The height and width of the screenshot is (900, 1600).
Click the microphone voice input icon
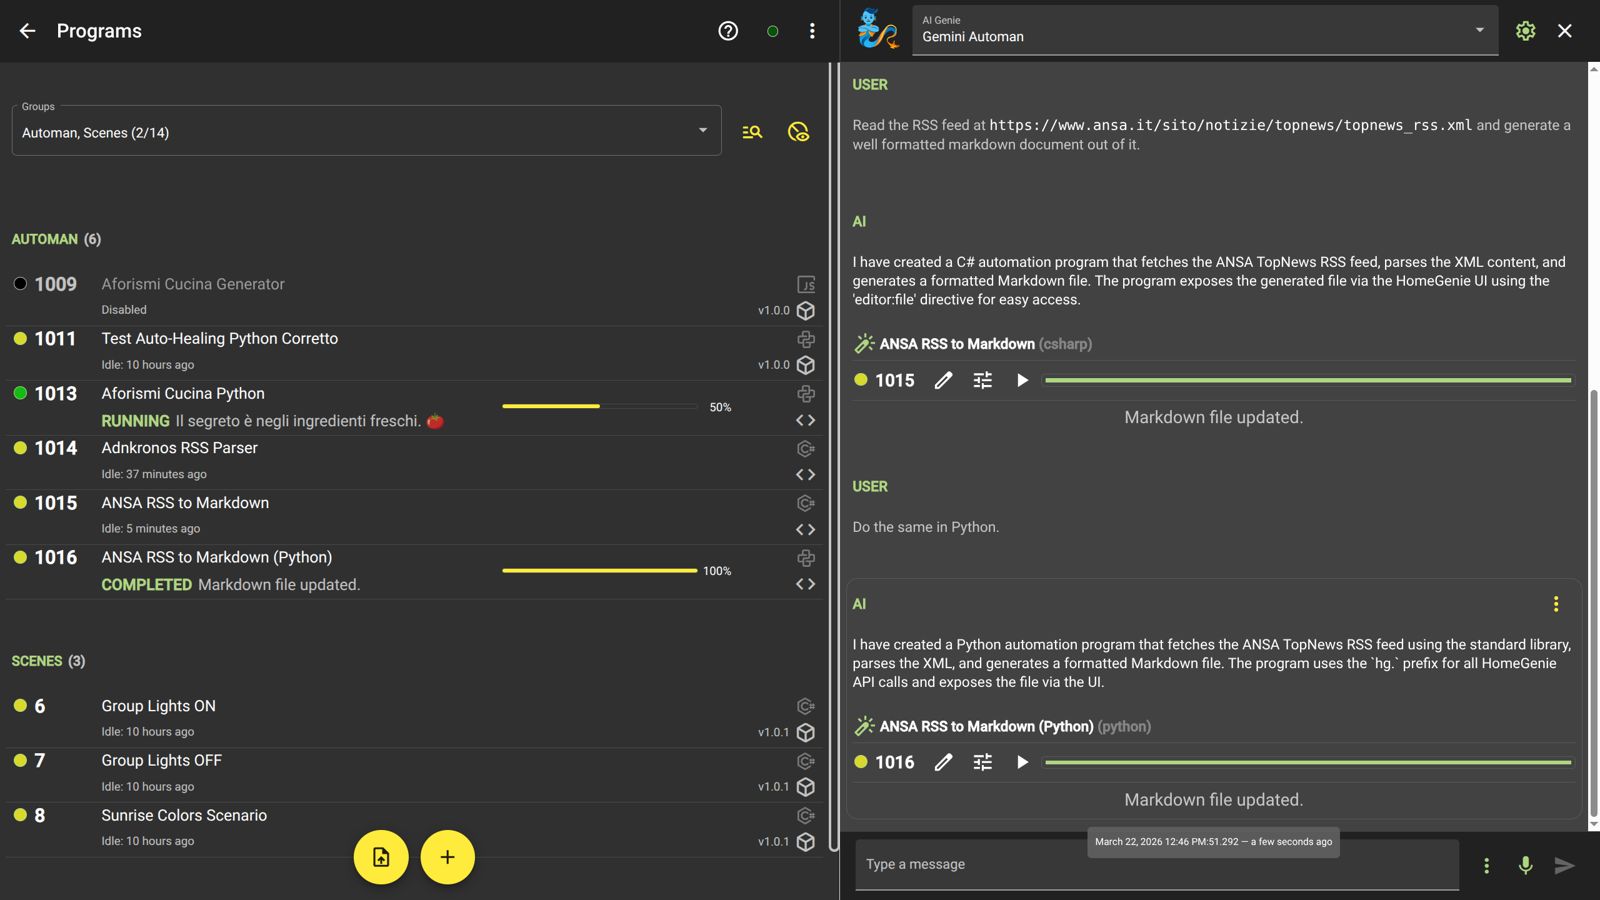pyautogui.click(x=1525, y=865)
